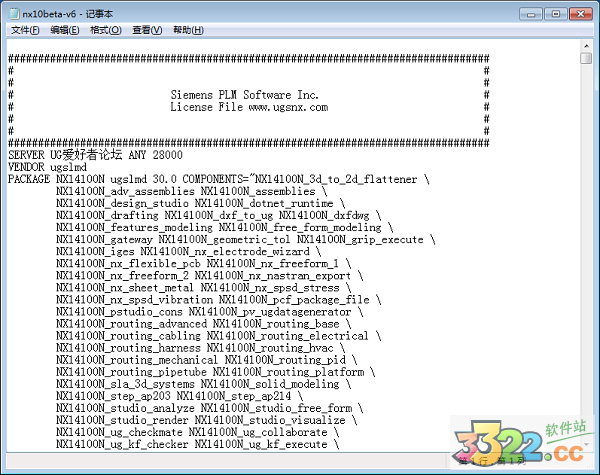Click the word PACKAGE in the text
This screenshot has width=600, height=475.
point(29,179)
